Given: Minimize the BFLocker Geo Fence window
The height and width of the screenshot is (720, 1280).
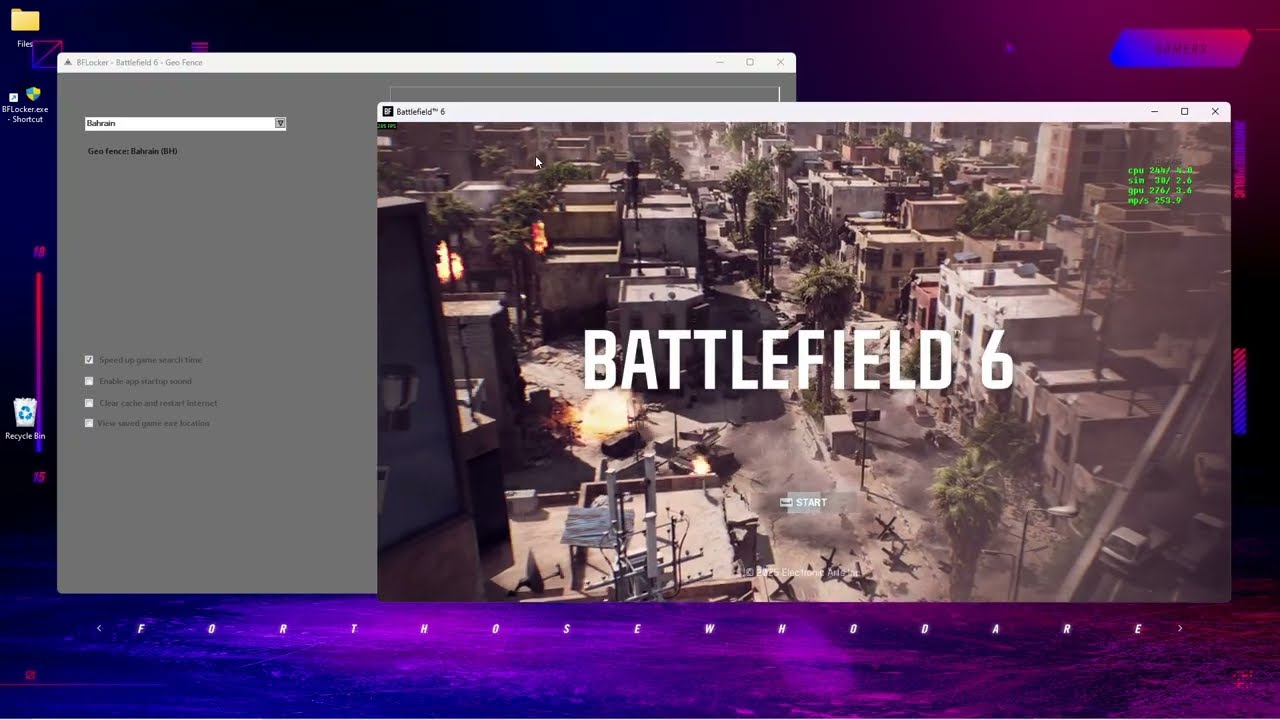Looking at the screenshot, I should click(719, 62).
